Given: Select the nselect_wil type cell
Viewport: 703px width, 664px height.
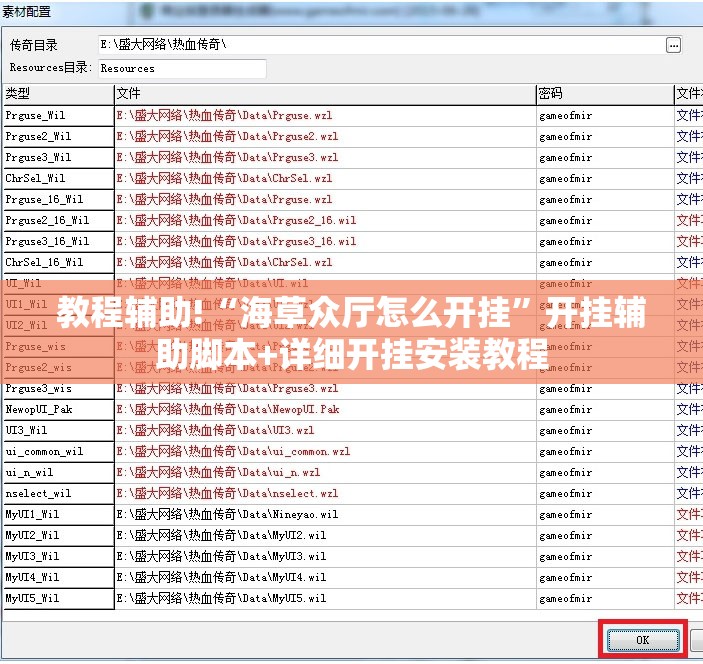Looking at the screenshot, I should coord(58,494).
